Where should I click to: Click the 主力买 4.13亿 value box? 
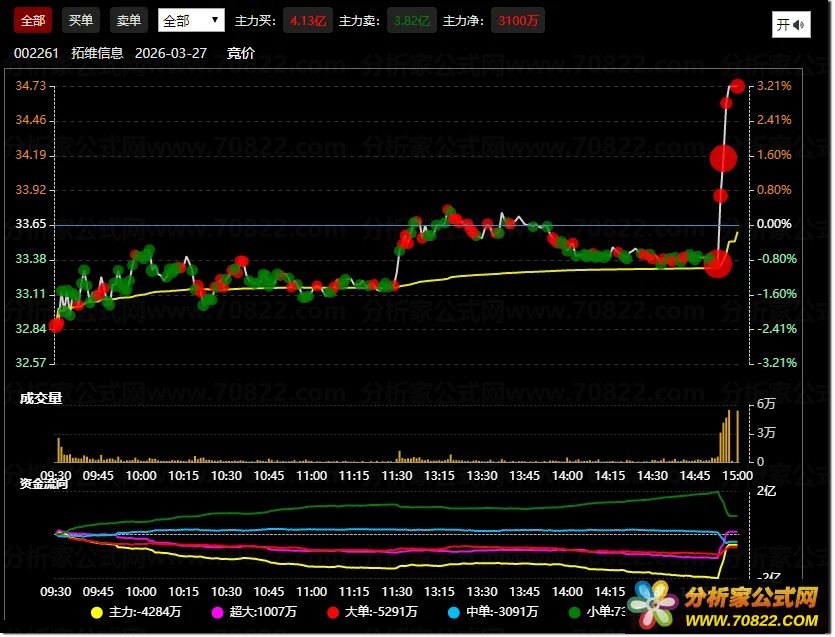(308, 21)
